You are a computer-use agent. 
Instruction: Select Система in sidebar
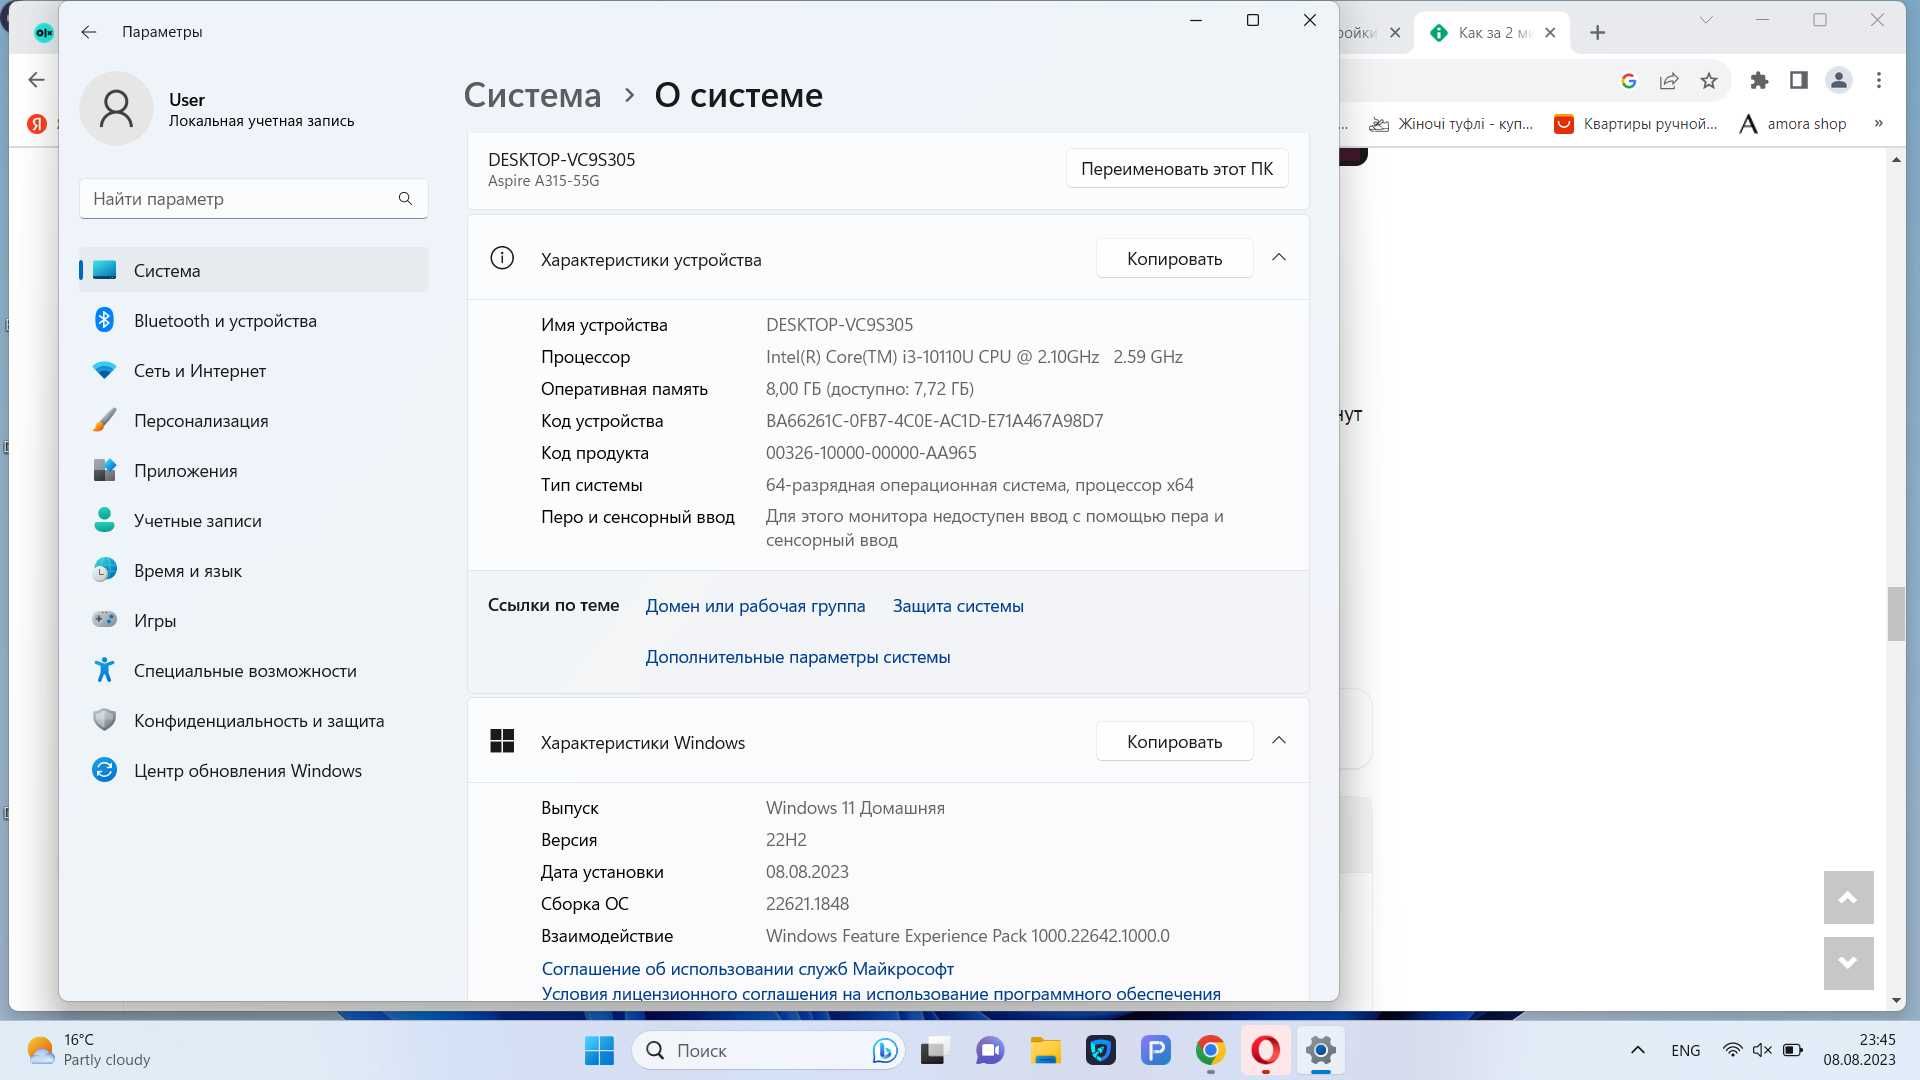tap(254, 271)
